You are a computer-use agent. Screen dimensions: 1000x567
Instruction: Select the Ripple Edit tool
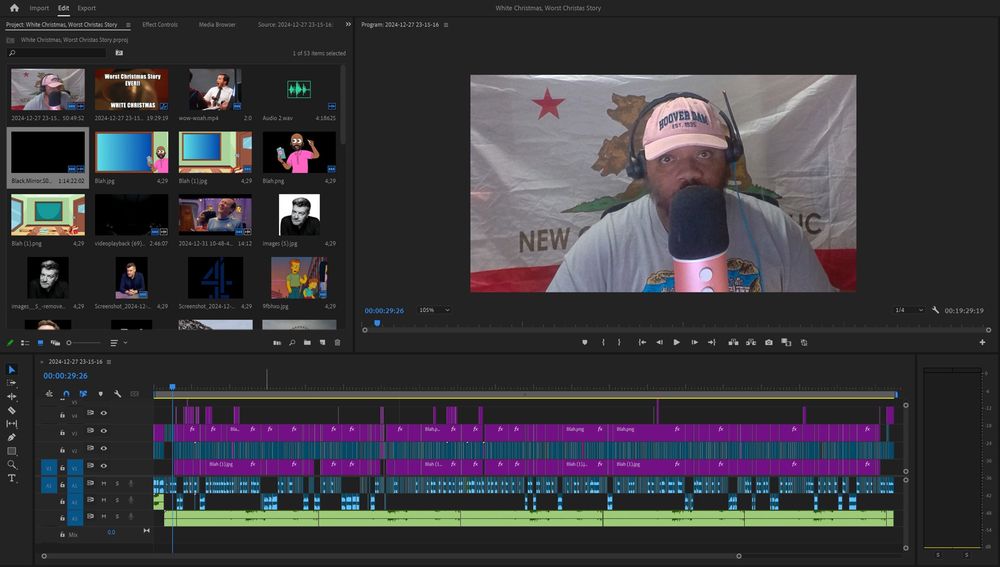point(12,396)
